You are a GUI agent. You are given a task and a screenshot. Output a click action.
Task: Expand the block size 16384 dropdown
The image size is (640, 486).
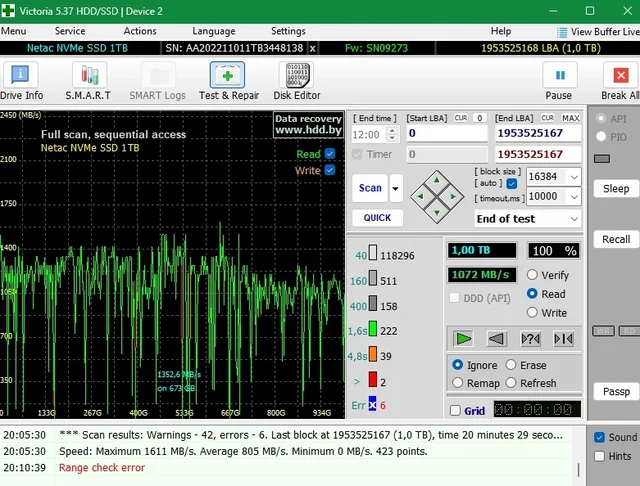[573, 176]
